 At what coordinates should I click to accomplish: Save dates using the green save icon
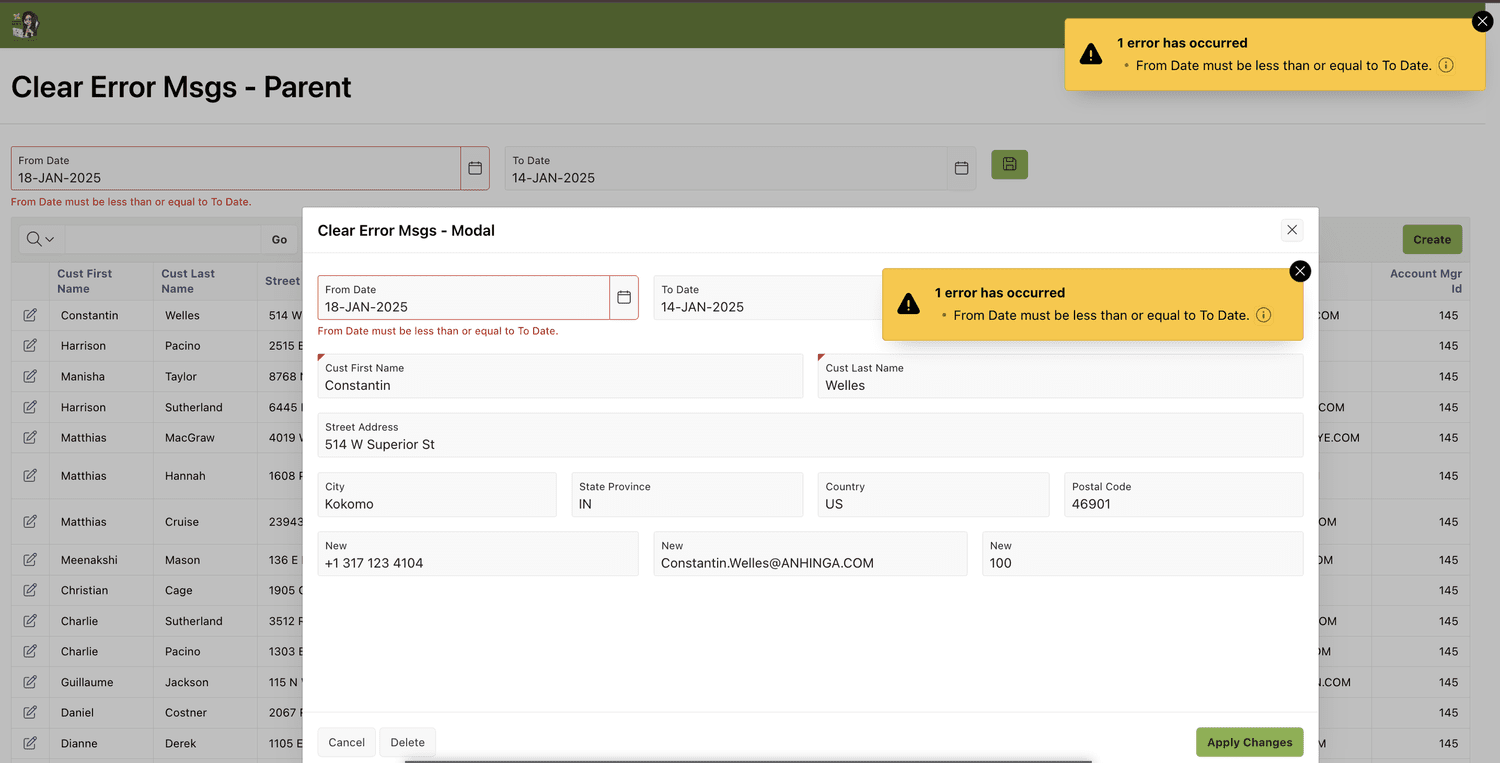(1009, 165)
